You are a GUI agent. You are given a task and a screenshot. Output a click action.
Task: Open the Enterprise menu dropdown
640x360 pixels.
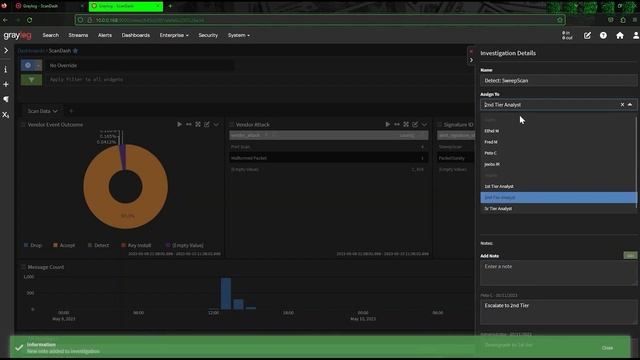coord(174,35)
